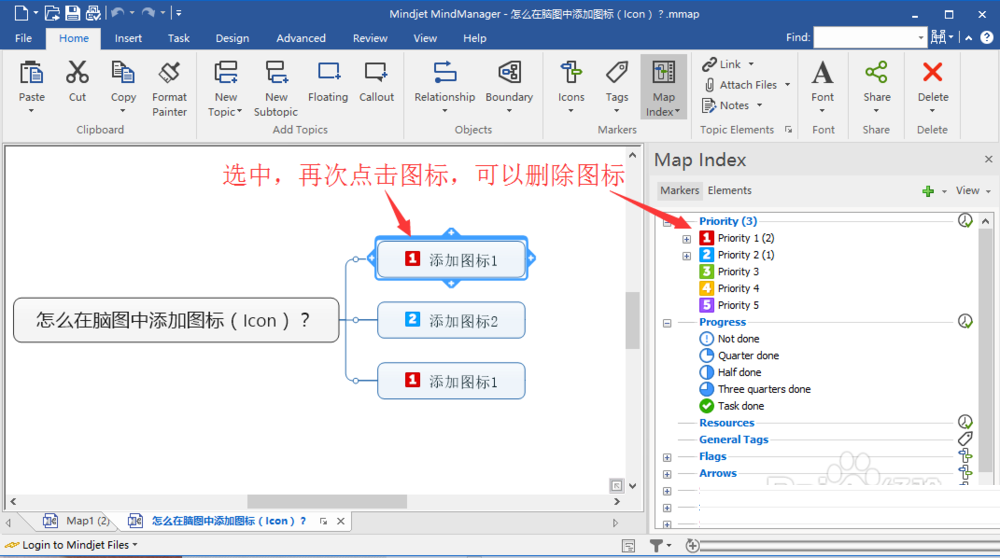Viewport: 1000px width, 558px height.
Task: Apply Three quarters done marker
Action: pyautogui.click(x=755, y=389)
